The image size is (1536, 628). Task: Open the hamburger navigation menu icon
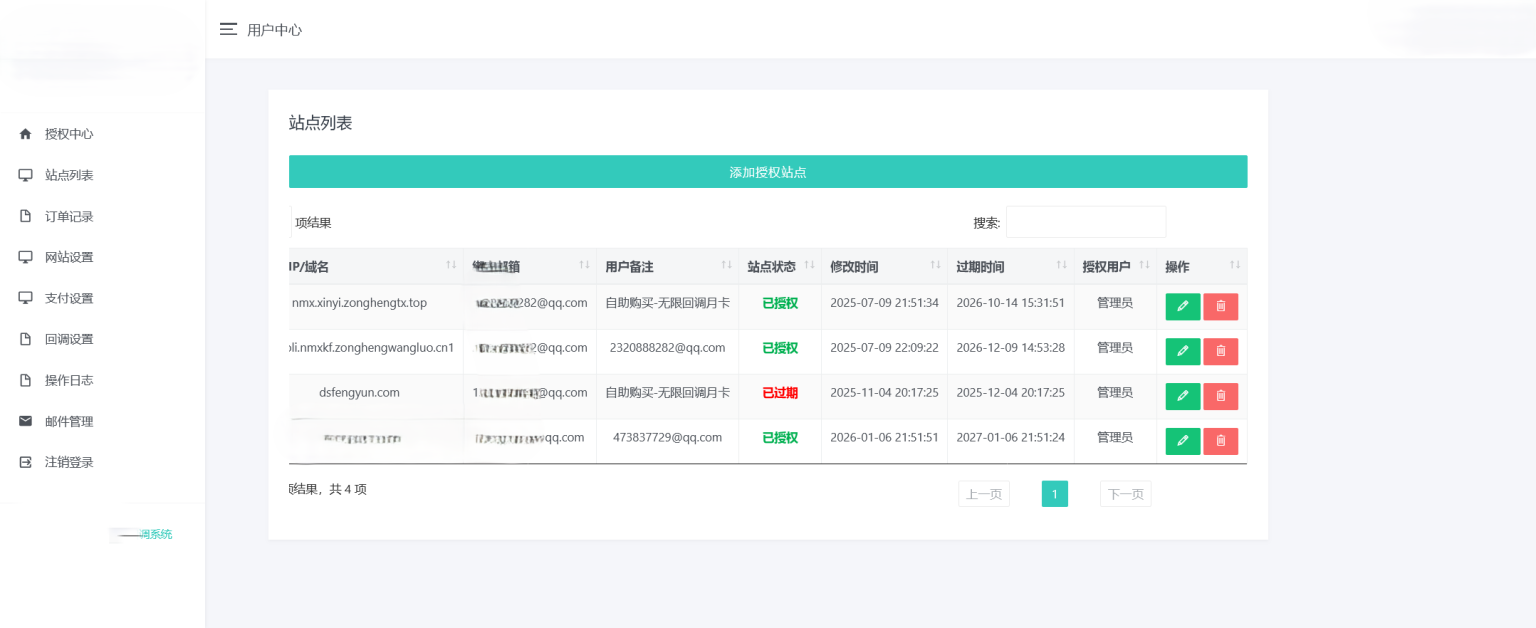pyautogui.click(x=228, y=29)
